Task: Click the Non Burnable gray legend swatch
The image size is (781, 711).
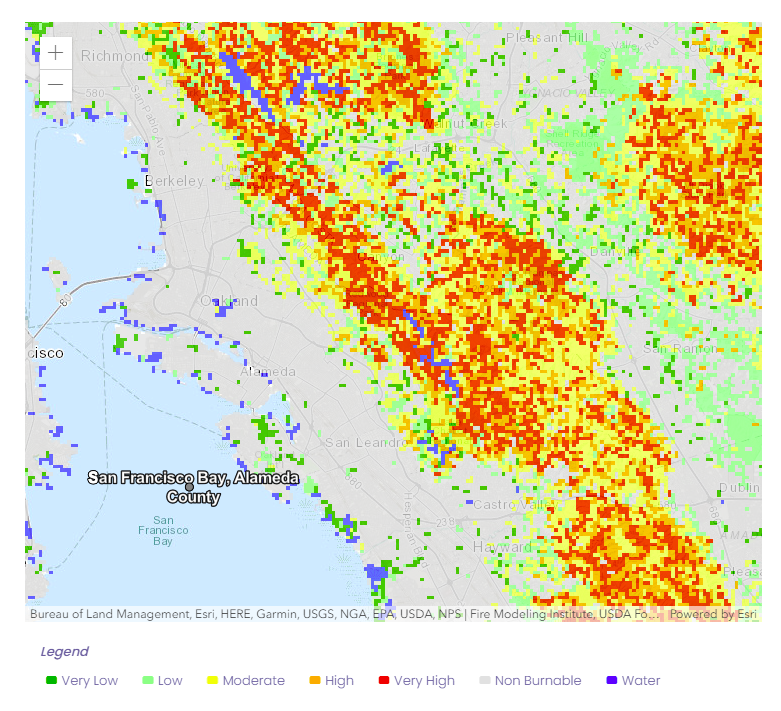Action: 485,680
